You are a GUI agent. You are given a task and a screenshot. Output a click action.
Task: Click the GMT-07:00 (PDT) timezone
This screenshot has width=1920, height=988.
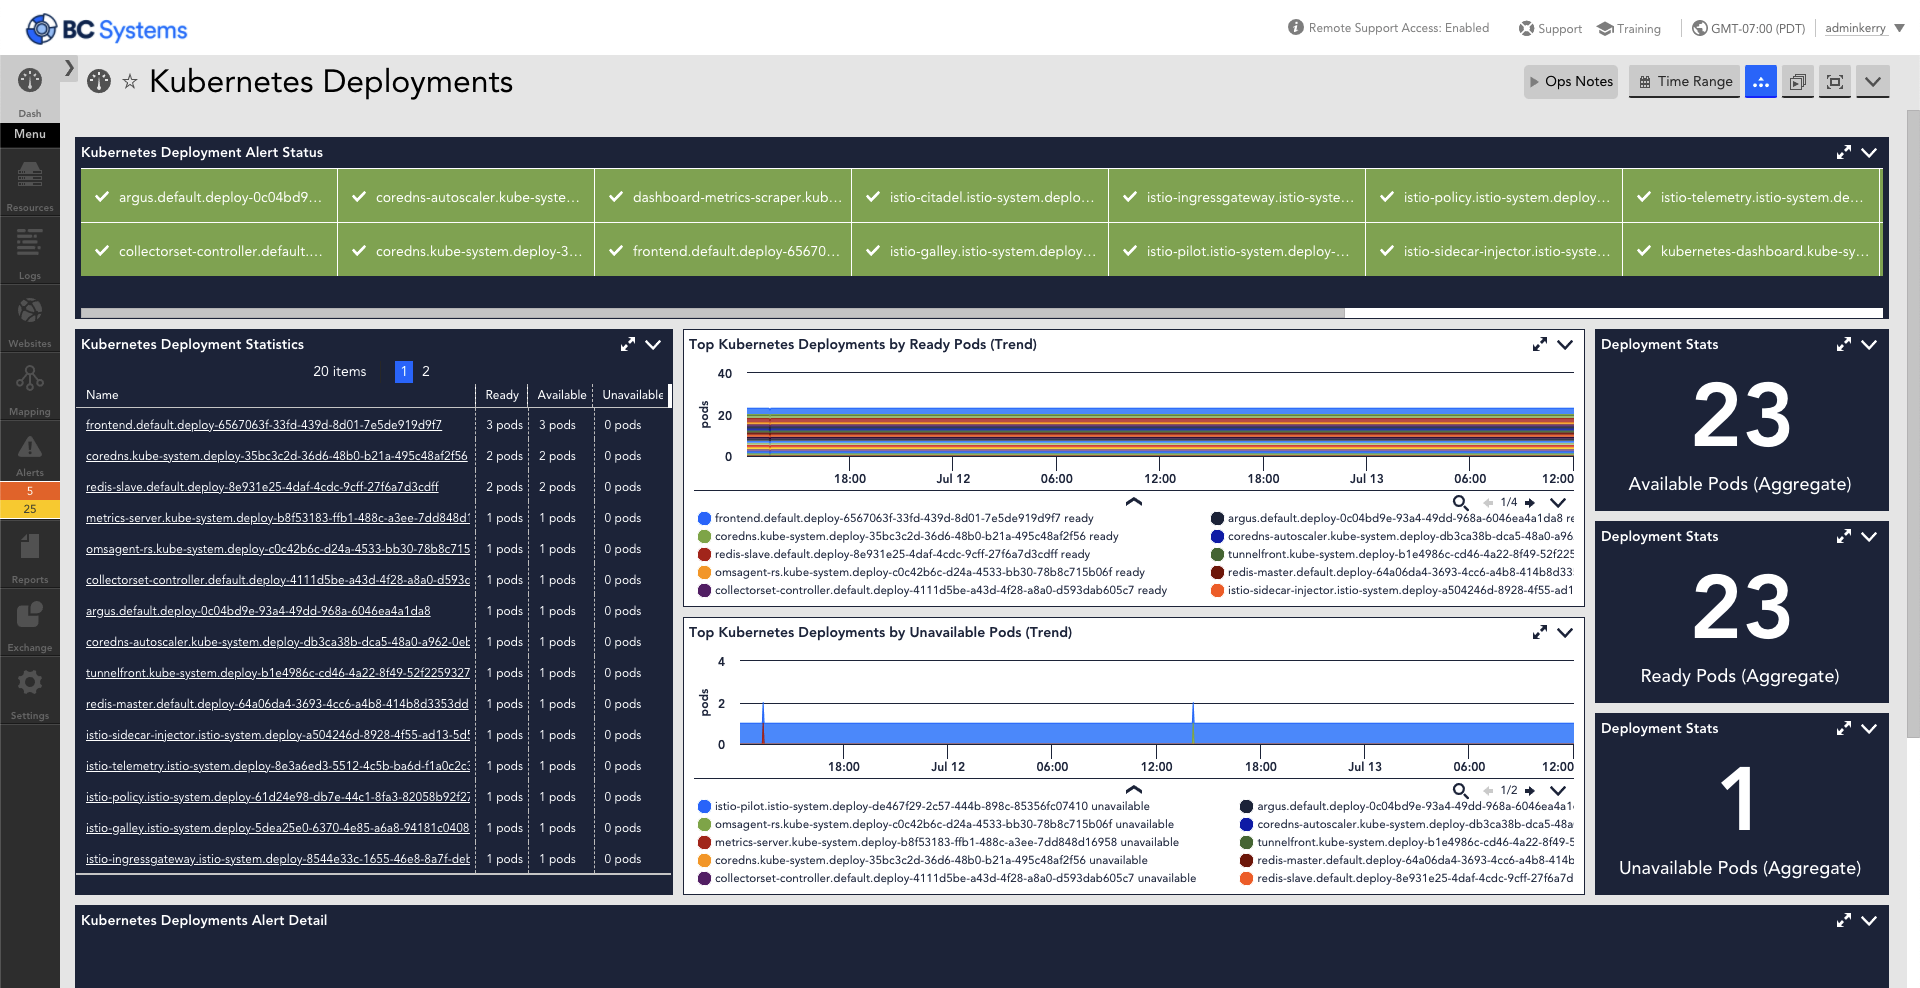pyautogui.click(x=1749, y=28)
